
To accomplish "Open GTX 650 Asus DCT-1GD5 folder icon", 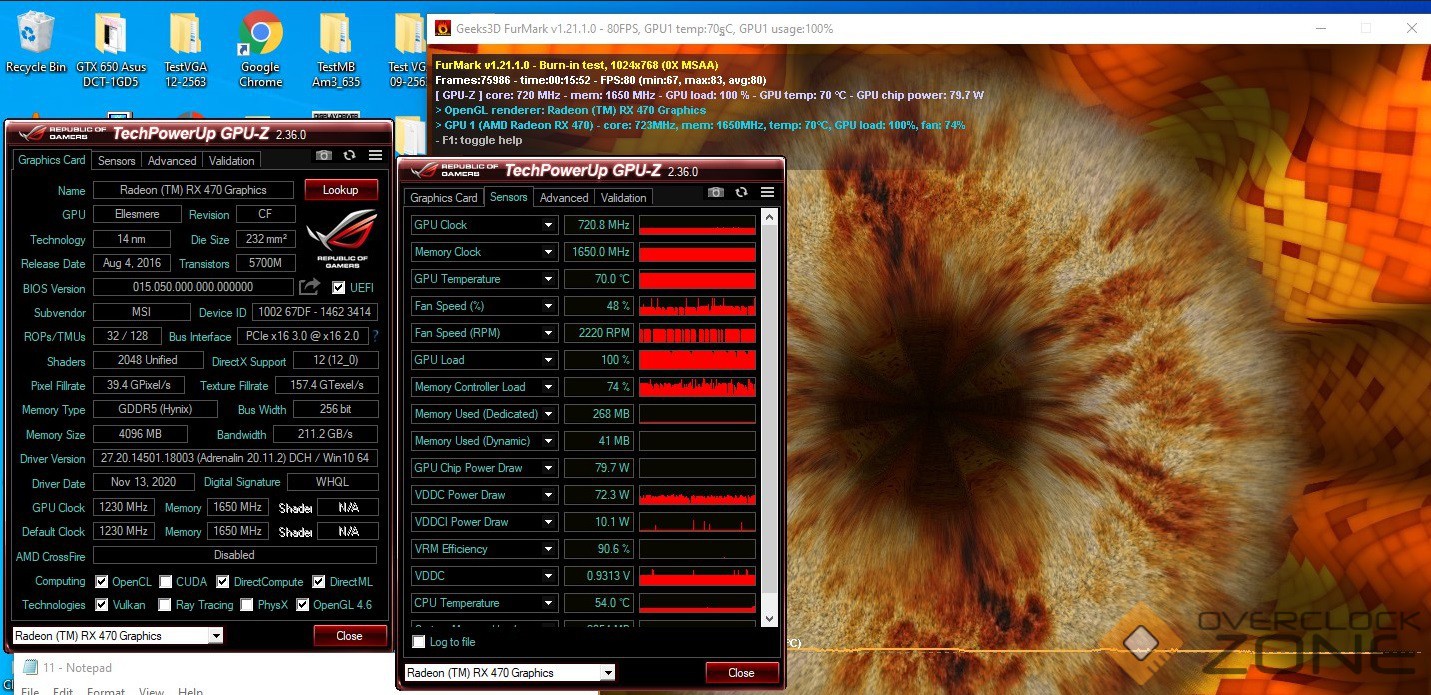I will click(x=111, y=50).
